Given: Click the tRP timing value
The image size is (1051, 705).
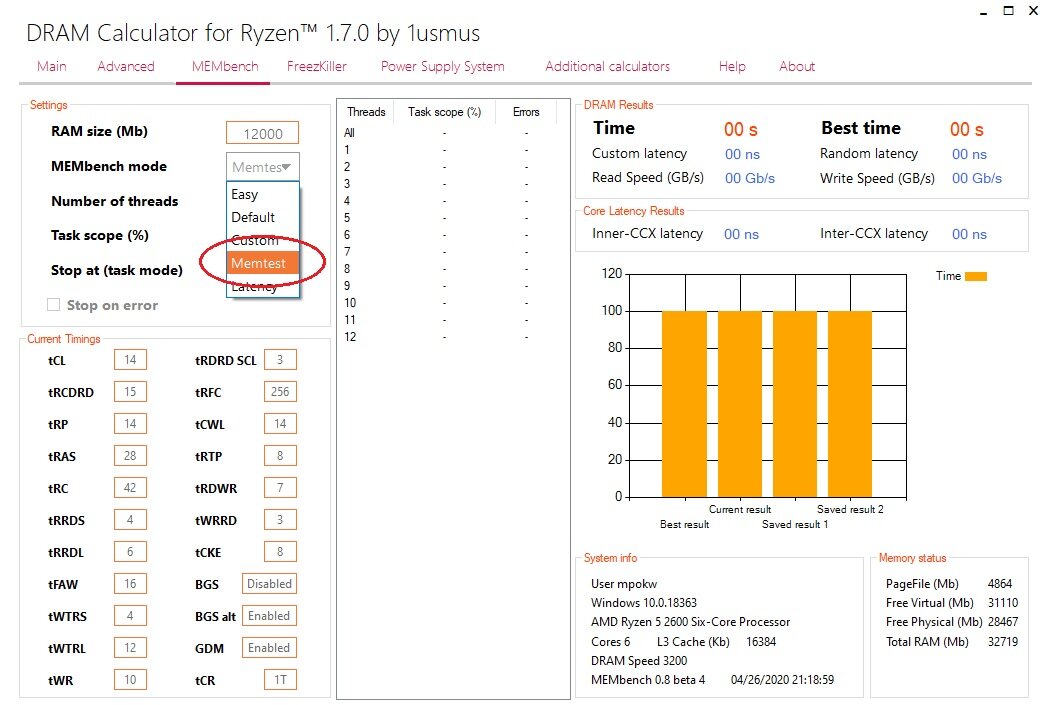Looking at the screenshot, I should (x=130, y=424).
